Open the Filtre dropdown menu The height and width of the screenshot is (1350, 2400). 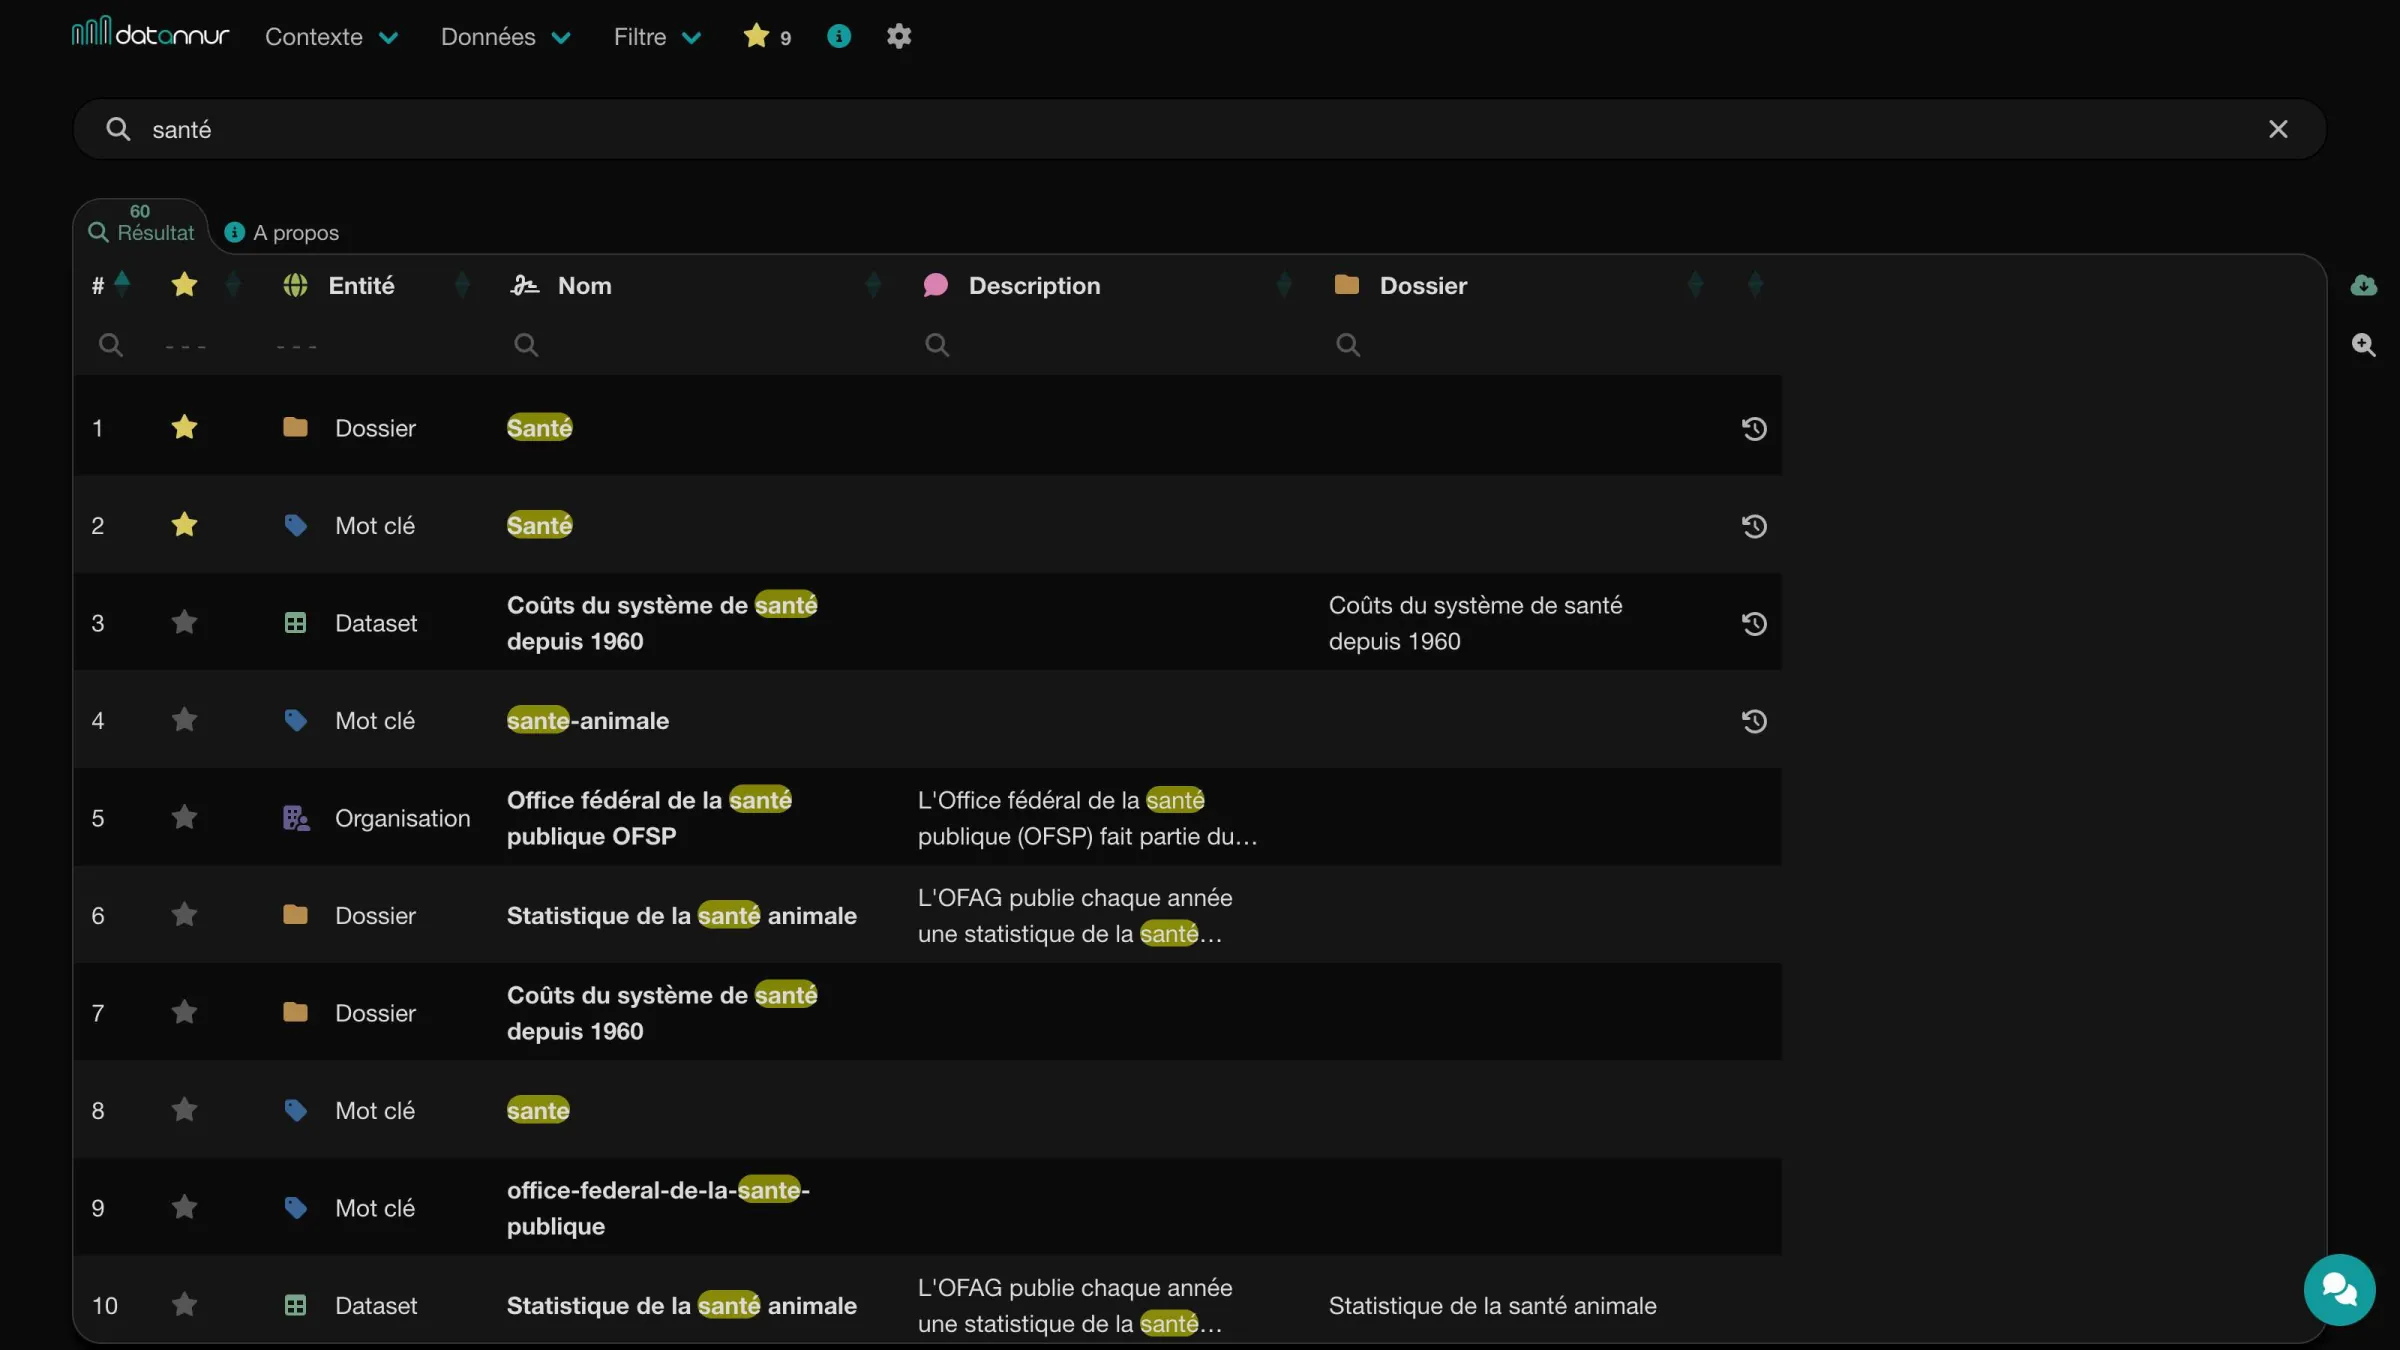657,36
